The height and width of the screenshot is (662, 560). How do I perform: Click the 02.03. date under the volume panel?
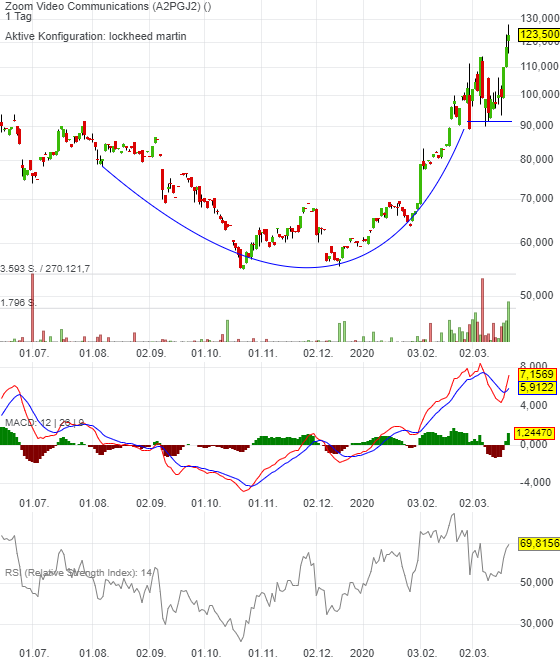coord(474,353)
